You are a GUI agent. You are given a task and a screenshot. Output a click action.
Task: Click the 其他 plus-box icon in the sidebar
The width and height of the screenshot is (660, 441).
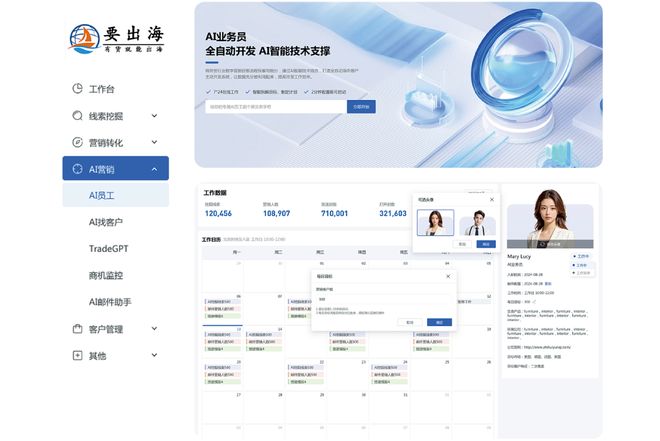[x=77, y=355]
